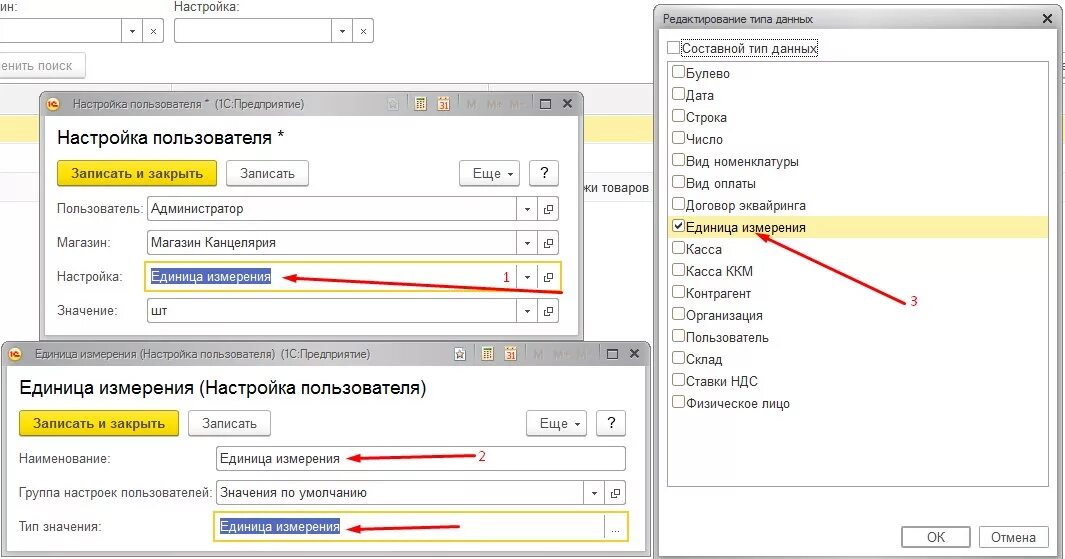
Task: Expand the background Настройка filter dropdown
Action: pos(342,31)
